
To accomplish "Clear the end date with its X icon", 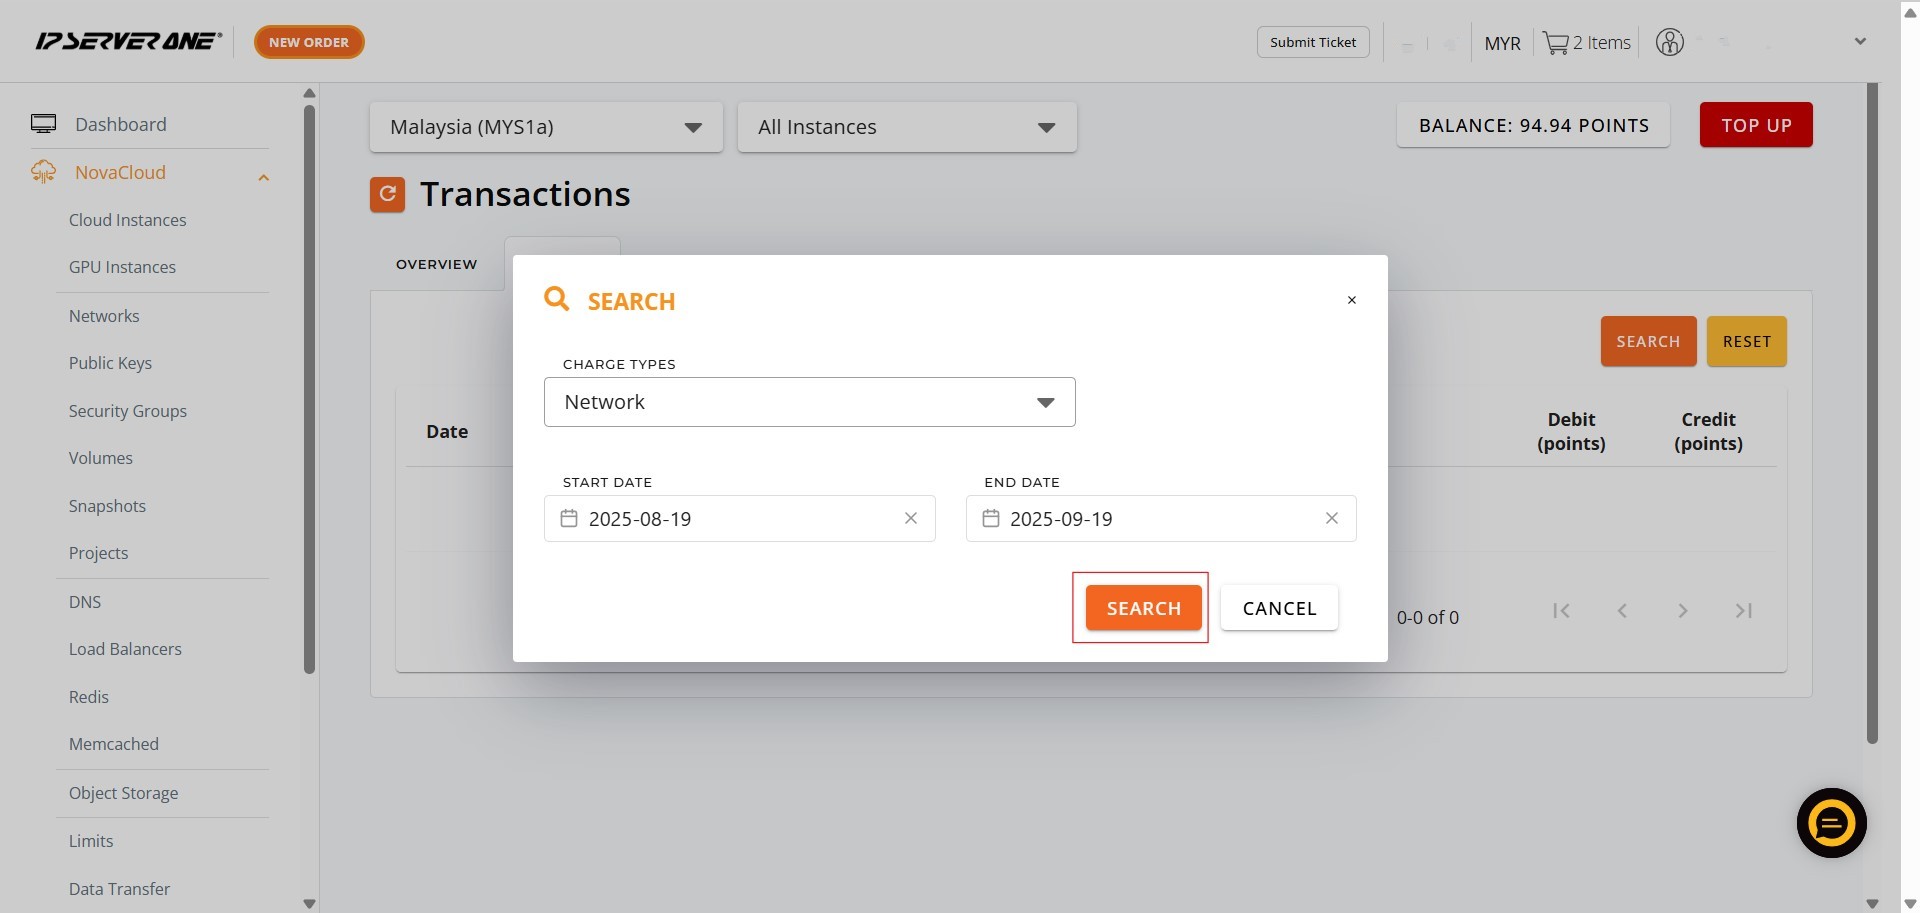I will [1331, 518].
